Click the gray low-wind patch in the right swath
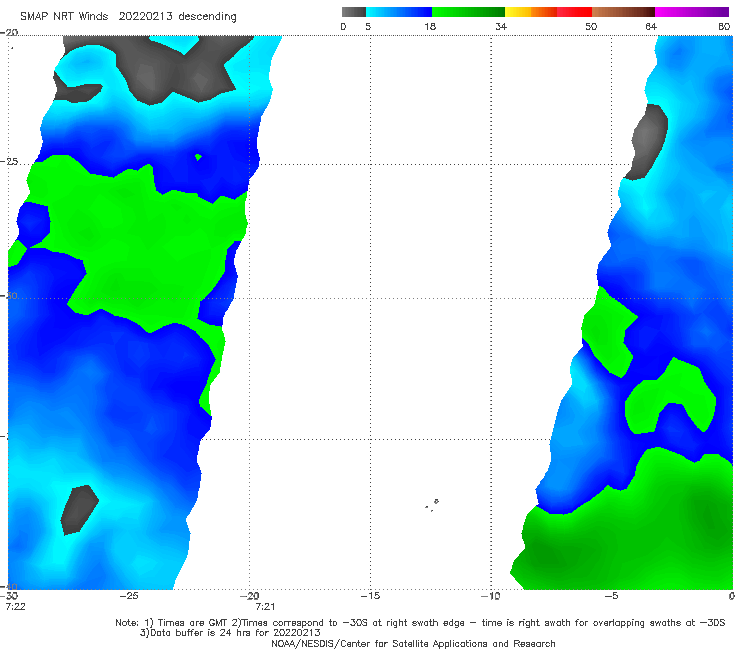The image size is (740, 650). coord(647,142)
